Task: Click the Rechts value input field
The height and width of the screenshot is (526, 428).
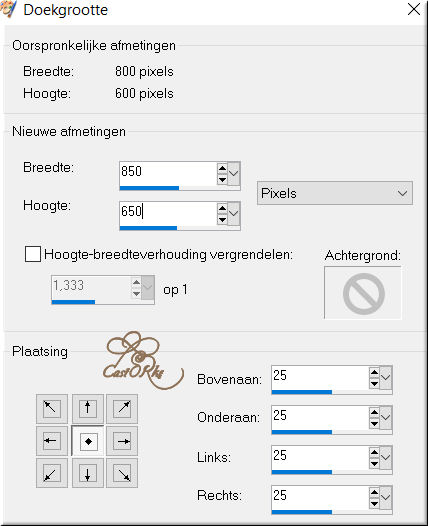Action: click(320, 495)
